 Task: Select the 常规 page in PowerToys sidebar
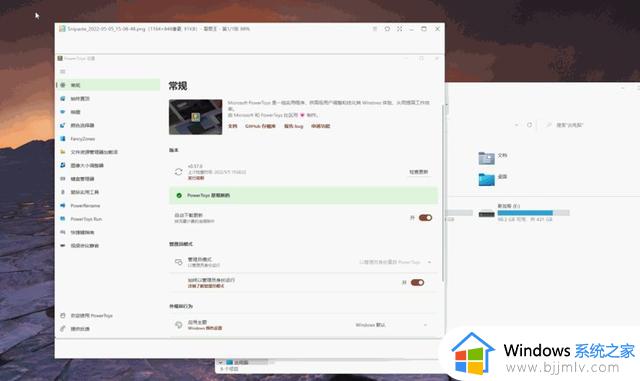pyautogui.click(x=108, y=85)
